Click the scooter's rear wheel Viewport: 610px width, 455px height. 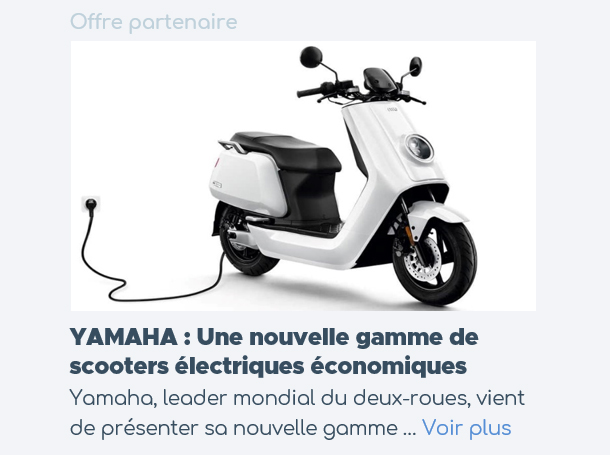tap(245, 245)
